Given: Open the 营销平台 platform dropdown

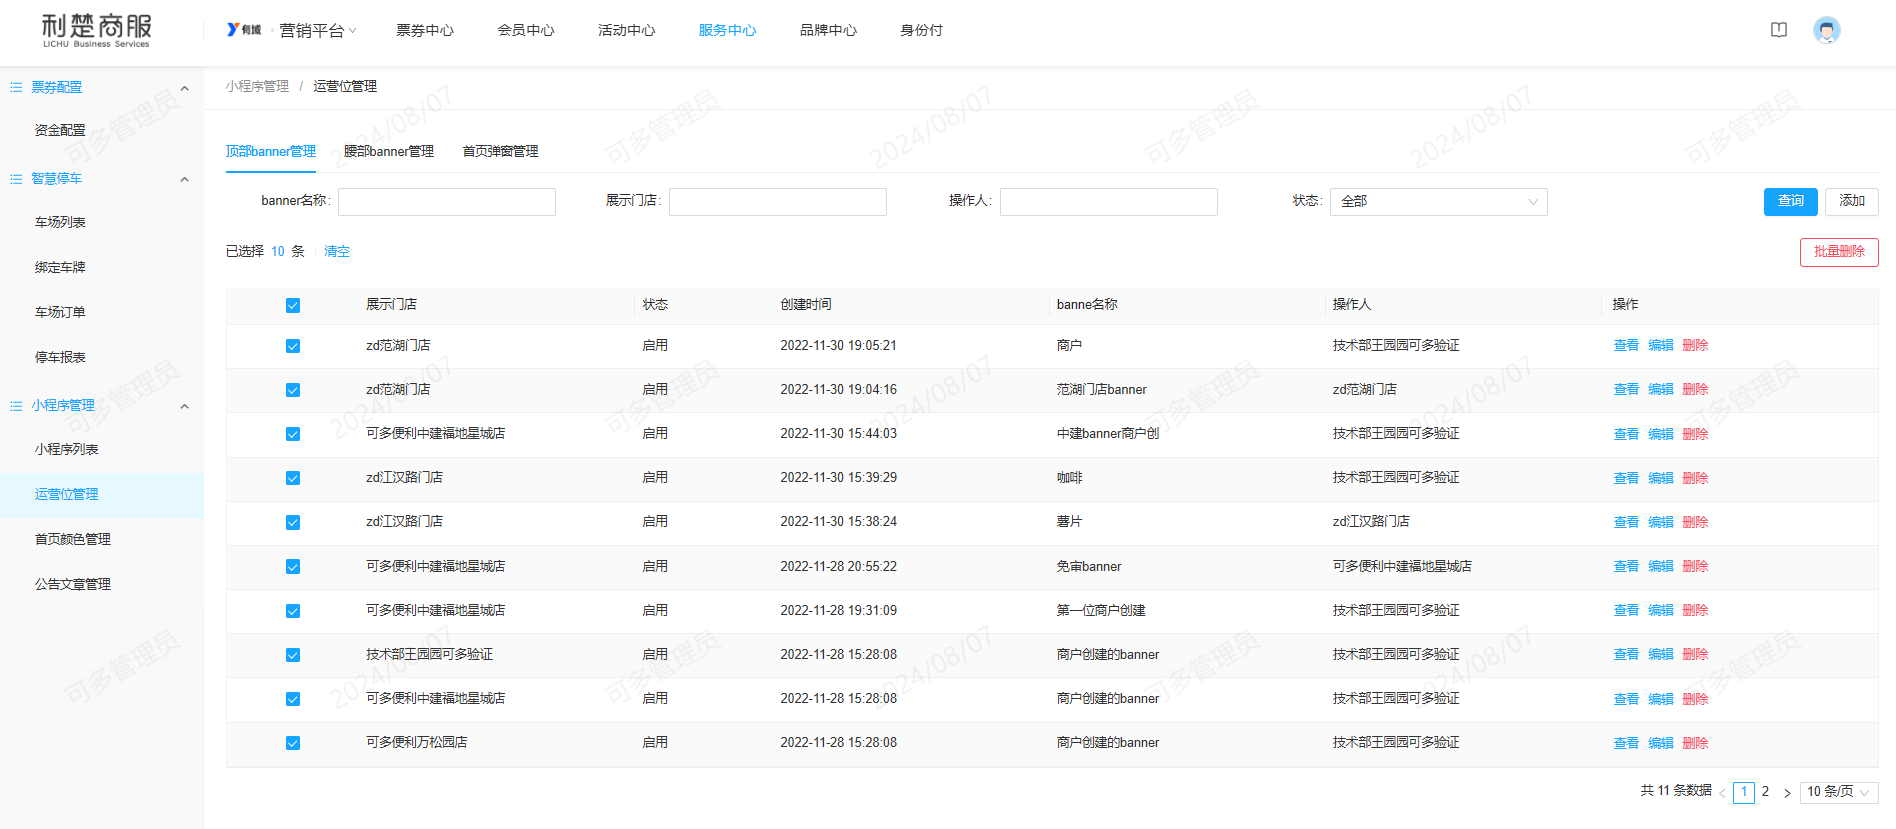Looking at the screenshot, I should [318, 31].
